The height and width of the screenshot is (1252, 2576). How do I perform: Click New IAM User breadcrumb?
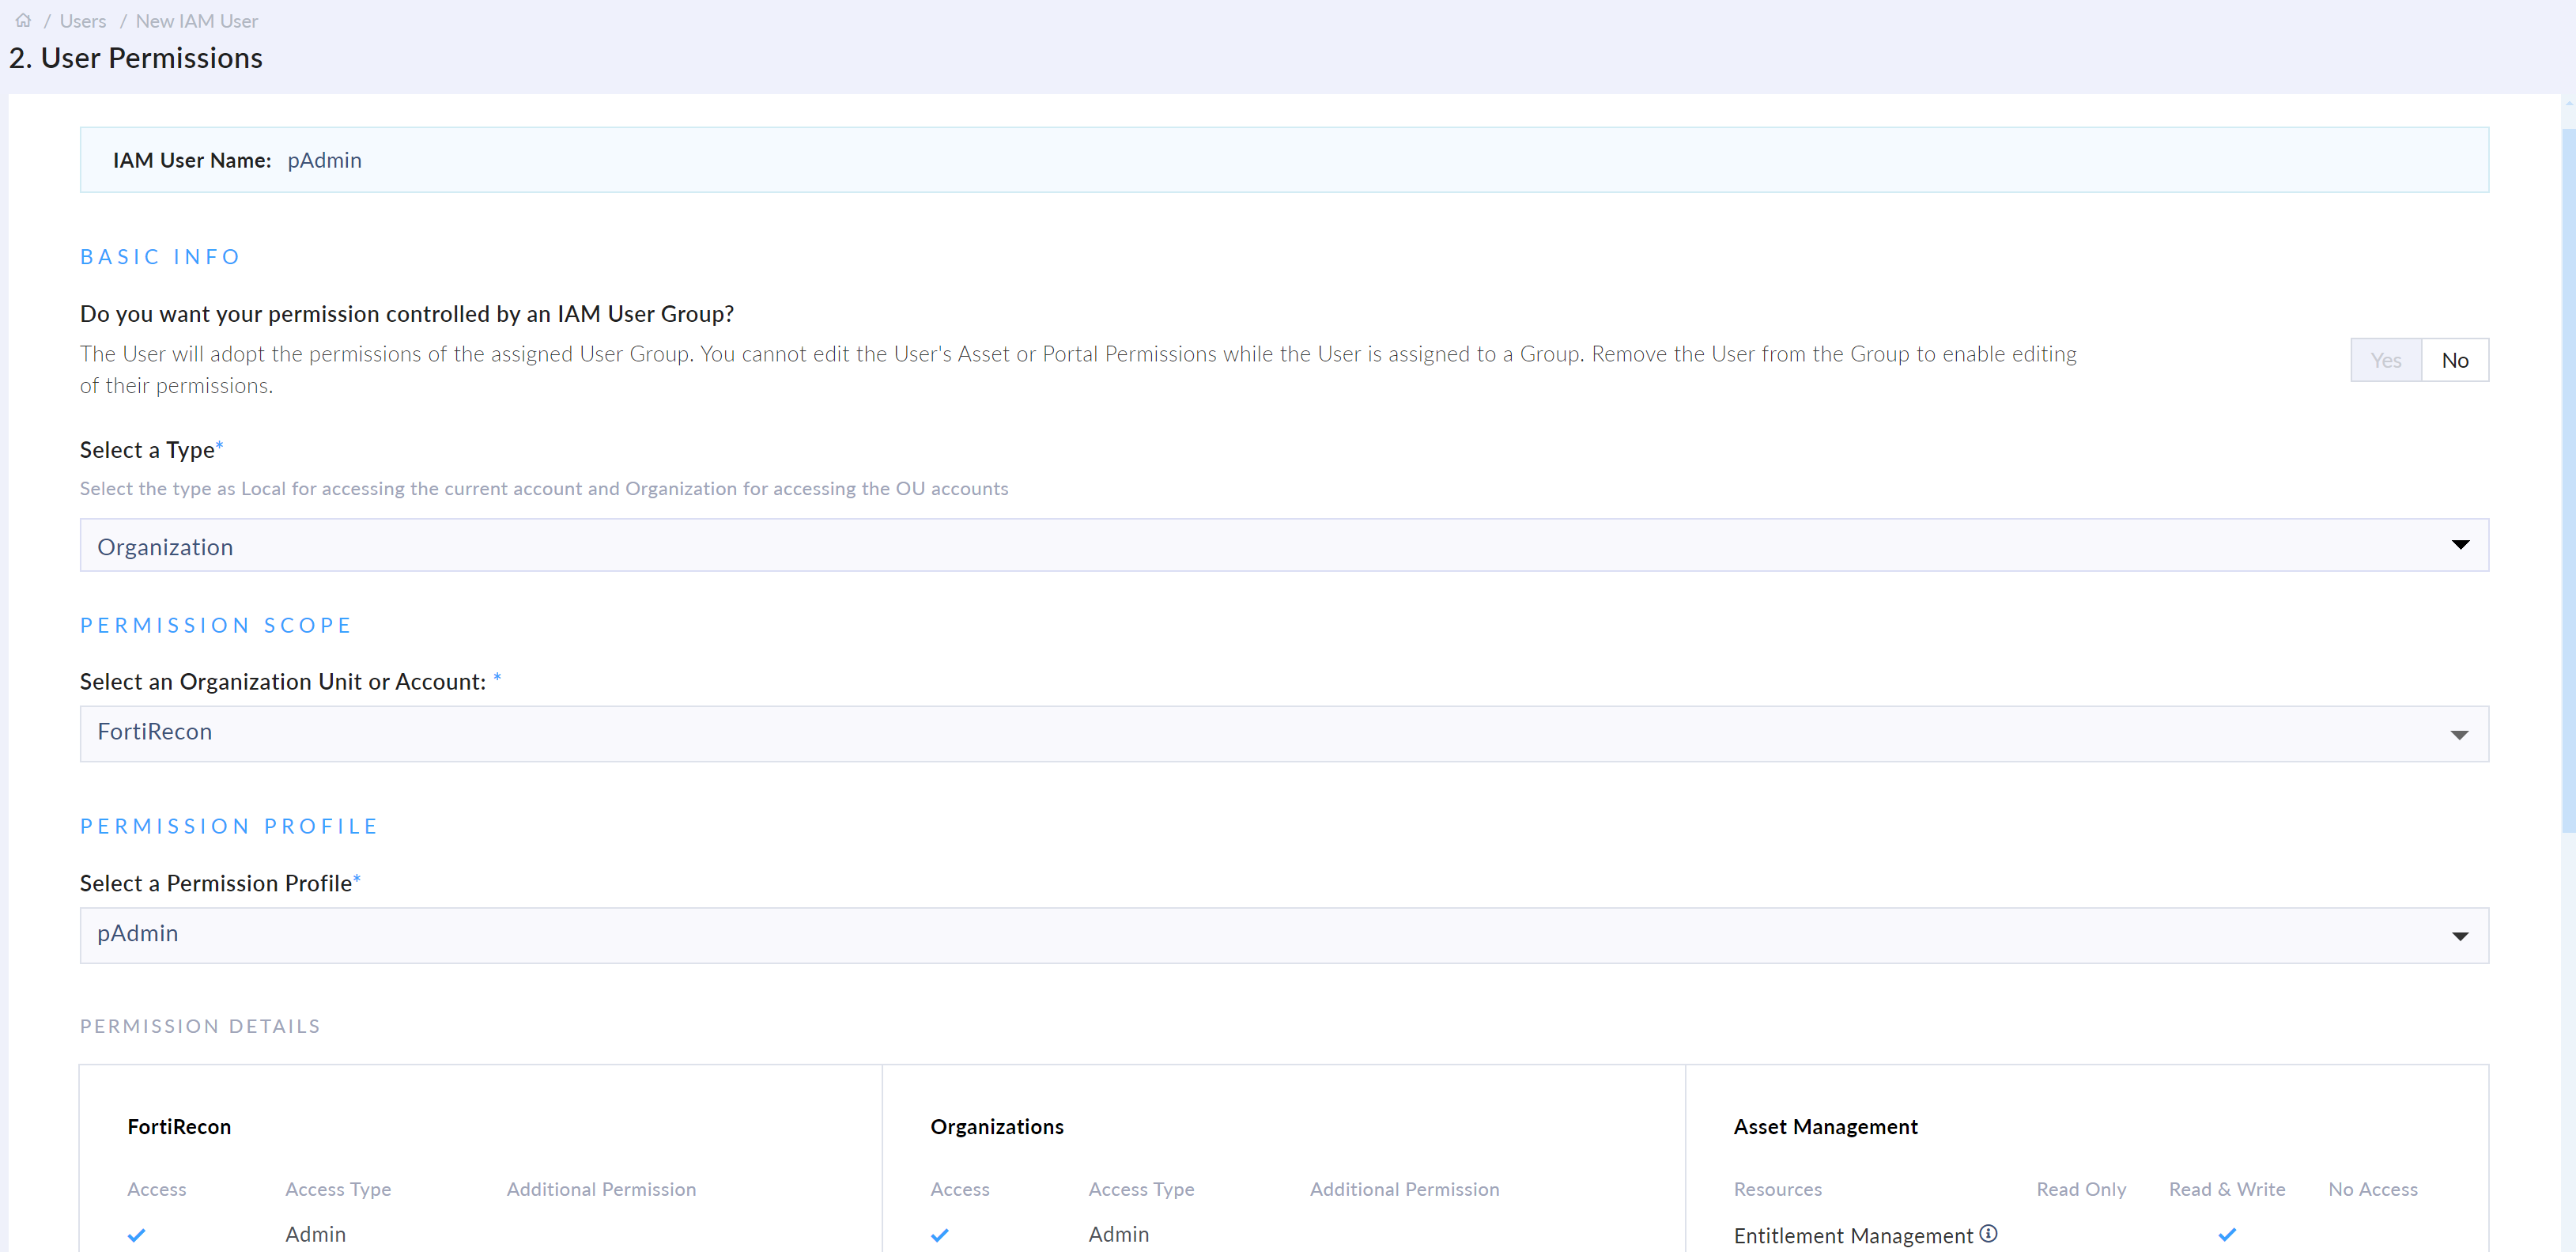(196, 21)
